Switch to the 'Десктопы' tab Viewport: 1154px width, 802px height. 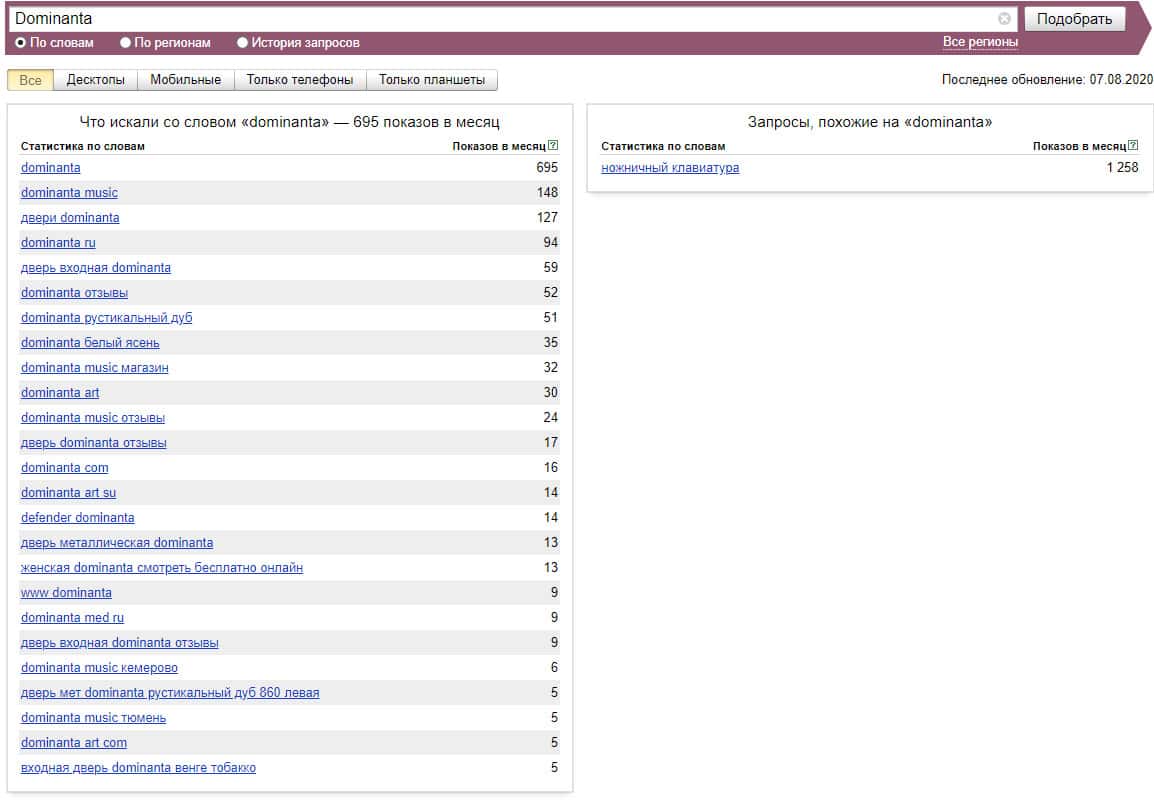(x=96, y=80)
